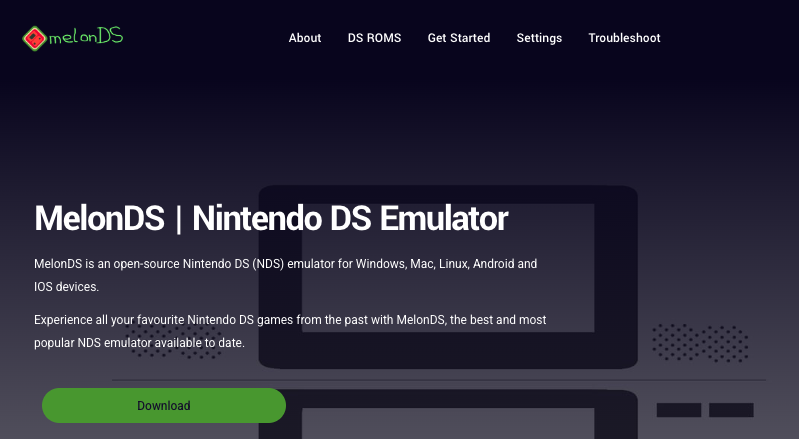Go to the DS ROMS page
This screenshot has width=799, height=439.
pos(375,38)
